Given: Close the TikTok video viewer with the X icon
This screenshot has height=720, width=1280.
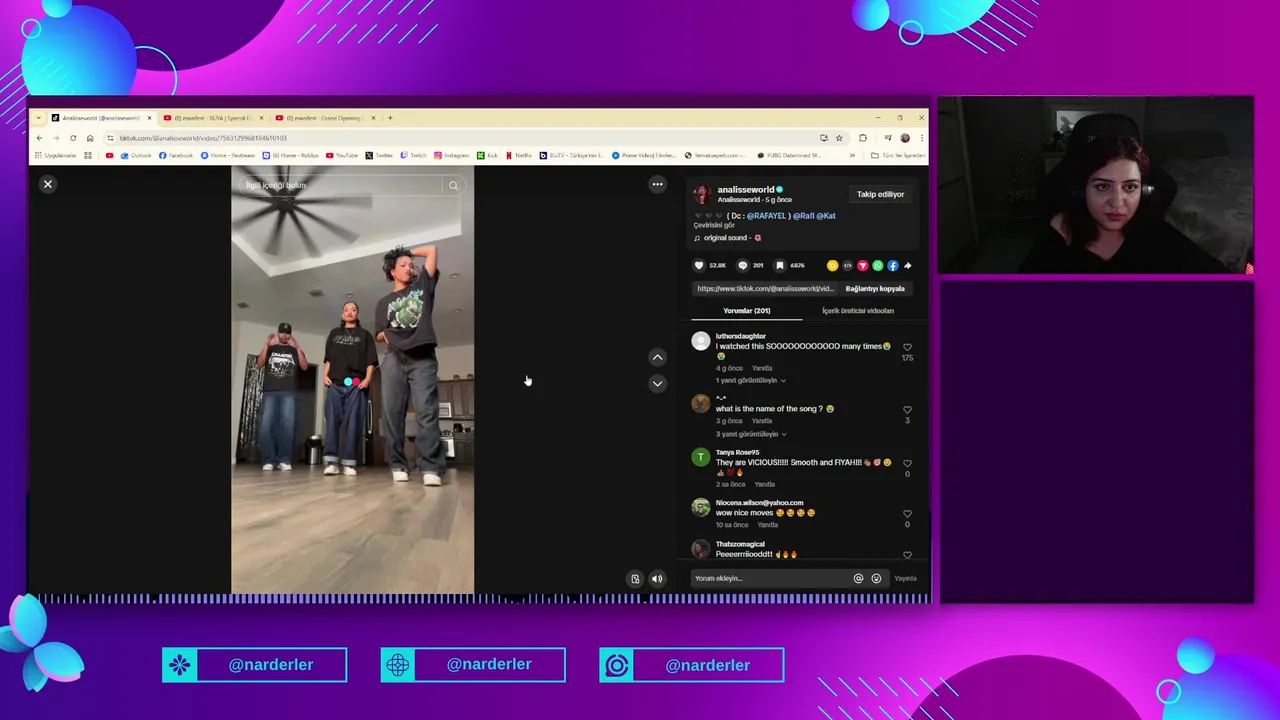Looking at the screenshot, I should (x=47, y=184).
